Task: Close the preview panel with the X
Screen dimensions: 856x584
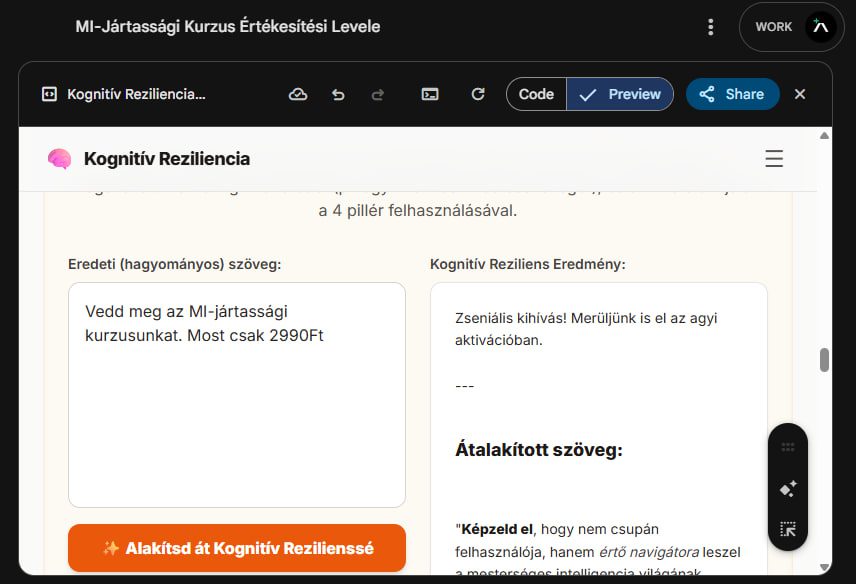Action: coord(800,94)
